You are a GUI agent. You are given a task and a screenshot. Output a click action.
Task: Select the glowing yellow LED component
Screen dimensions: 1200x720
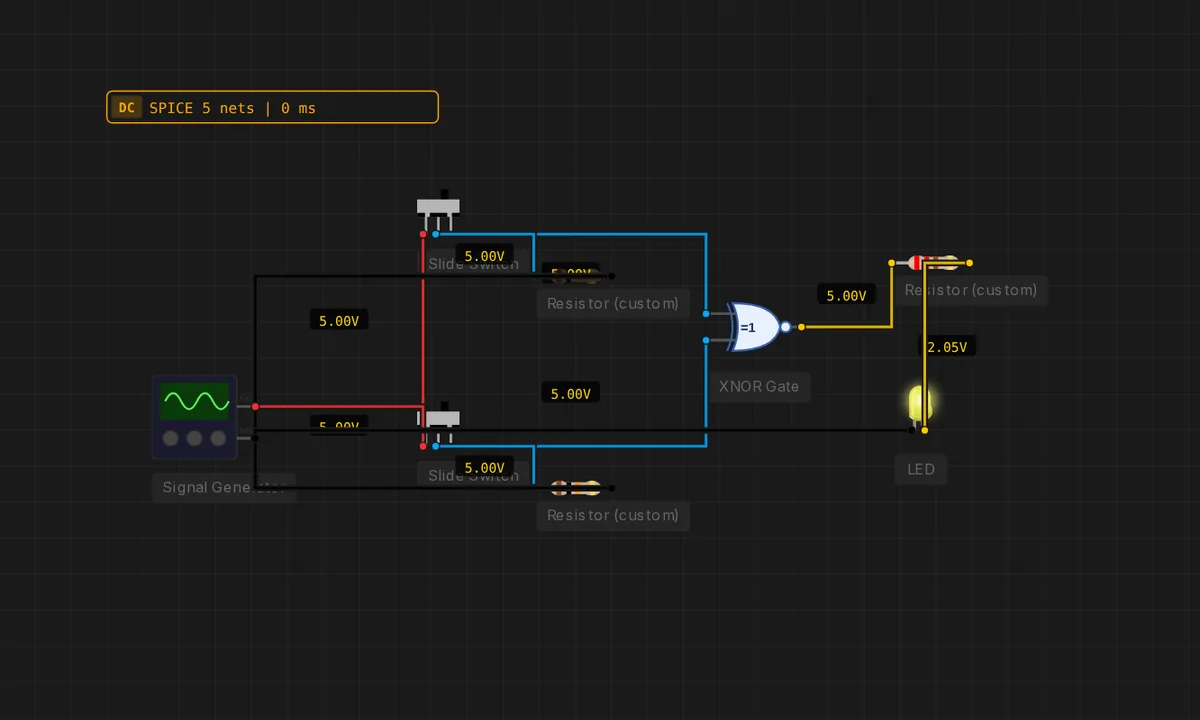[920, 404]
